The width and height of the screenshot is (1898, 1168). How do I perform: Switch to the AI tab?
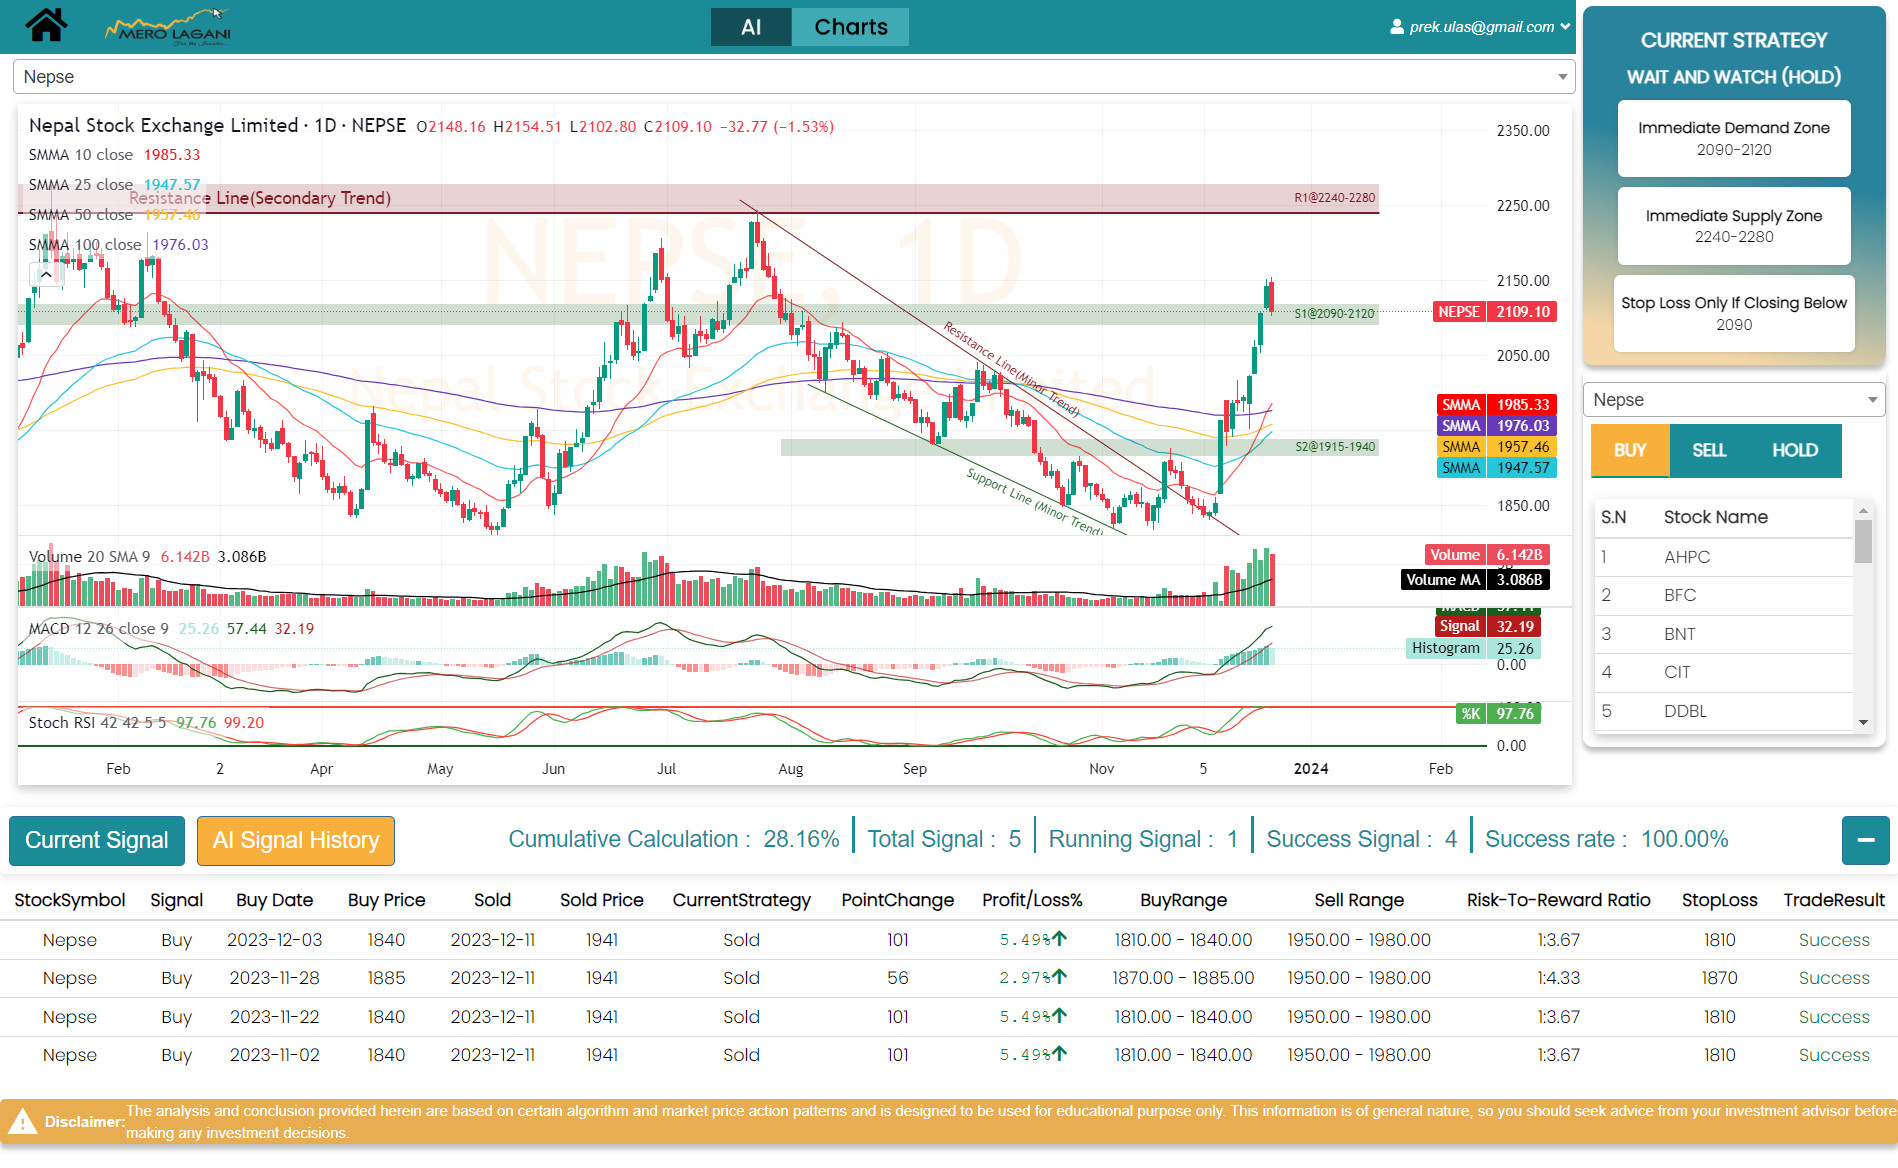pyautogui.click(x=751, y=27)
